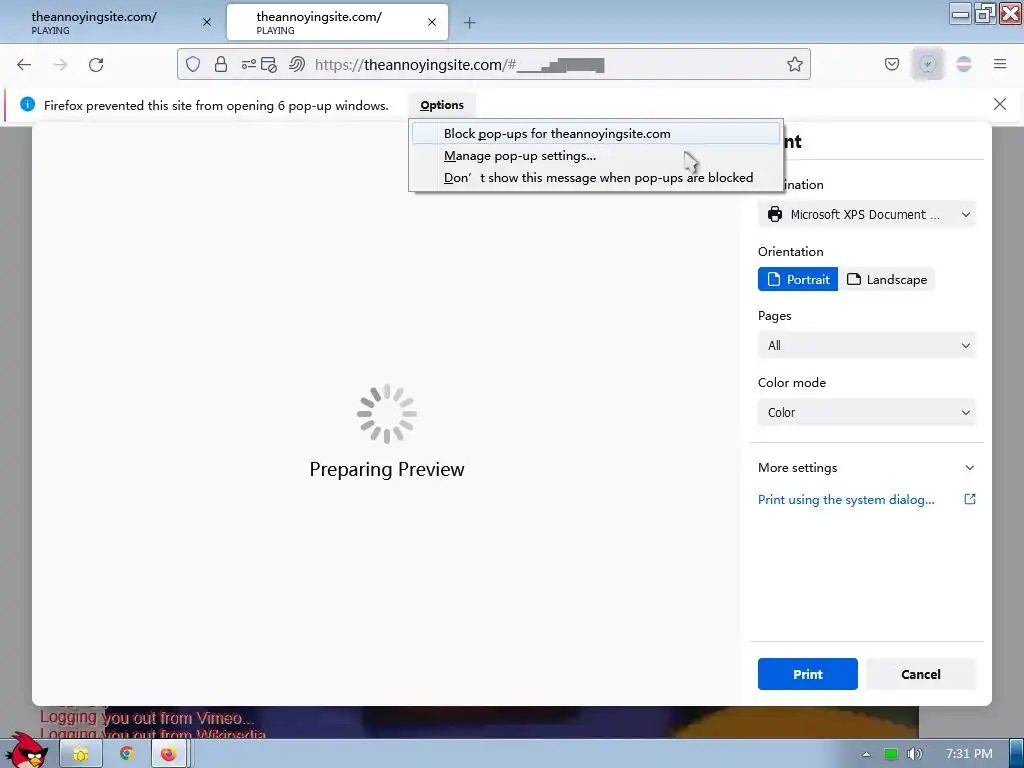Select Landscape orientation
This screenshot has height=768, width=1024.
pyautogui.click(x=887, y=280)
